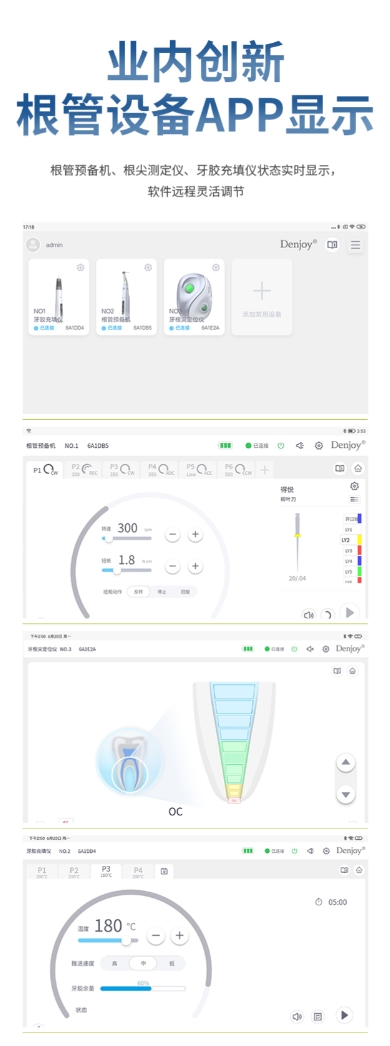This screenshot has height=1046, width=390.
Task: Select the 开口锉 file in list
Action: pyautogui.click(x=353, y=518)
